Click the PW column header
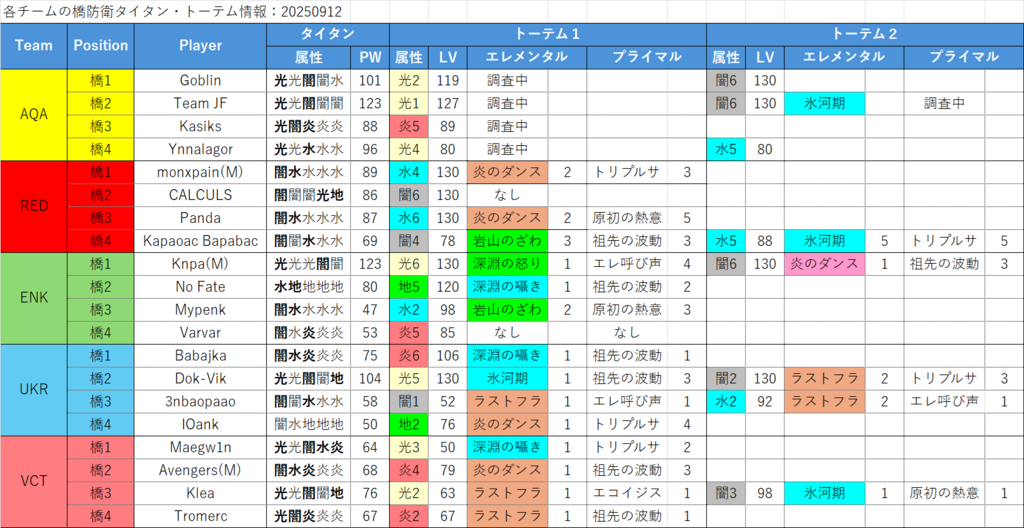The width and height of the screenshot is (1024, 528). click(x=370, y=57)
